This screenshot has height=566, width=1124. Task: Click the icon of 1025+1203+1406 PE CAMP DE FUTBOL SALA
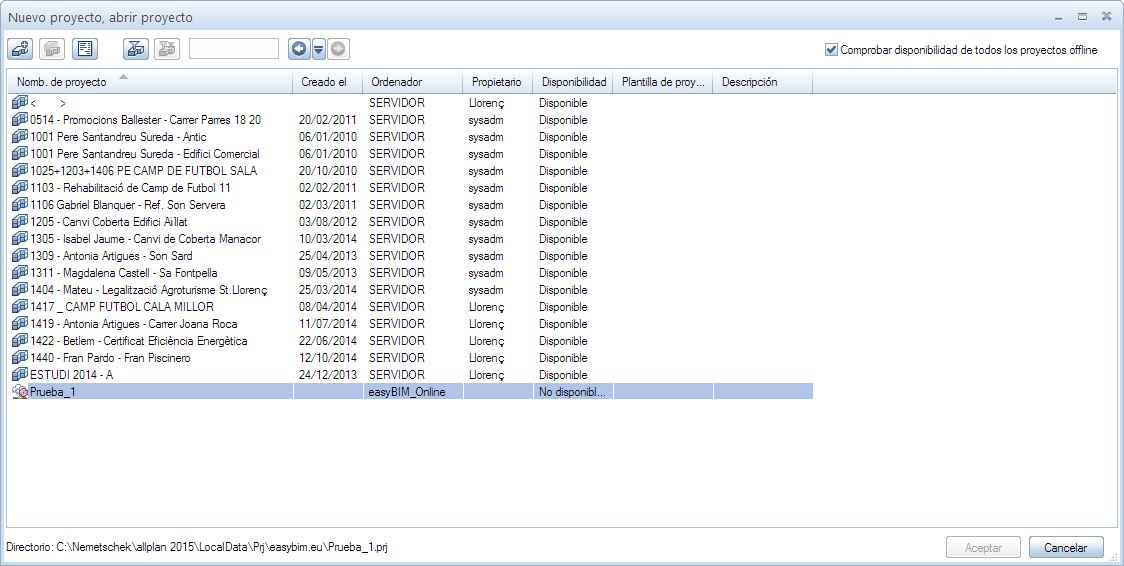[x=20, y=171]
